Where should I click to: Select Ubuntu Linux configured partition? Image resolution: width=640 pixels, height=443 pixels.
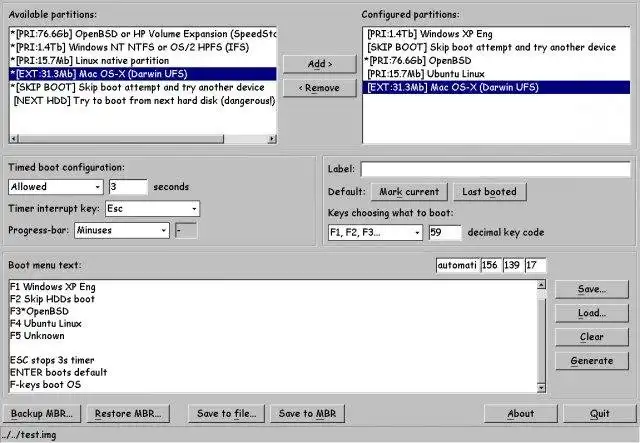(x=496, y=74)
